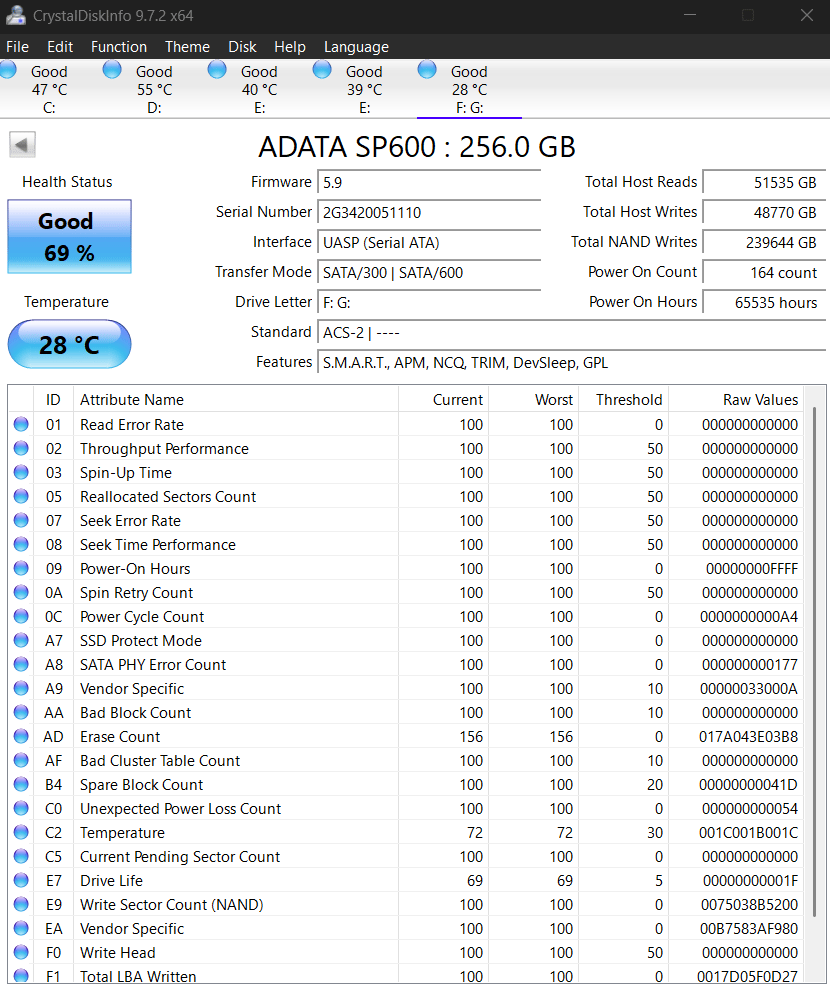Open the Edit menu

[60, 47]
